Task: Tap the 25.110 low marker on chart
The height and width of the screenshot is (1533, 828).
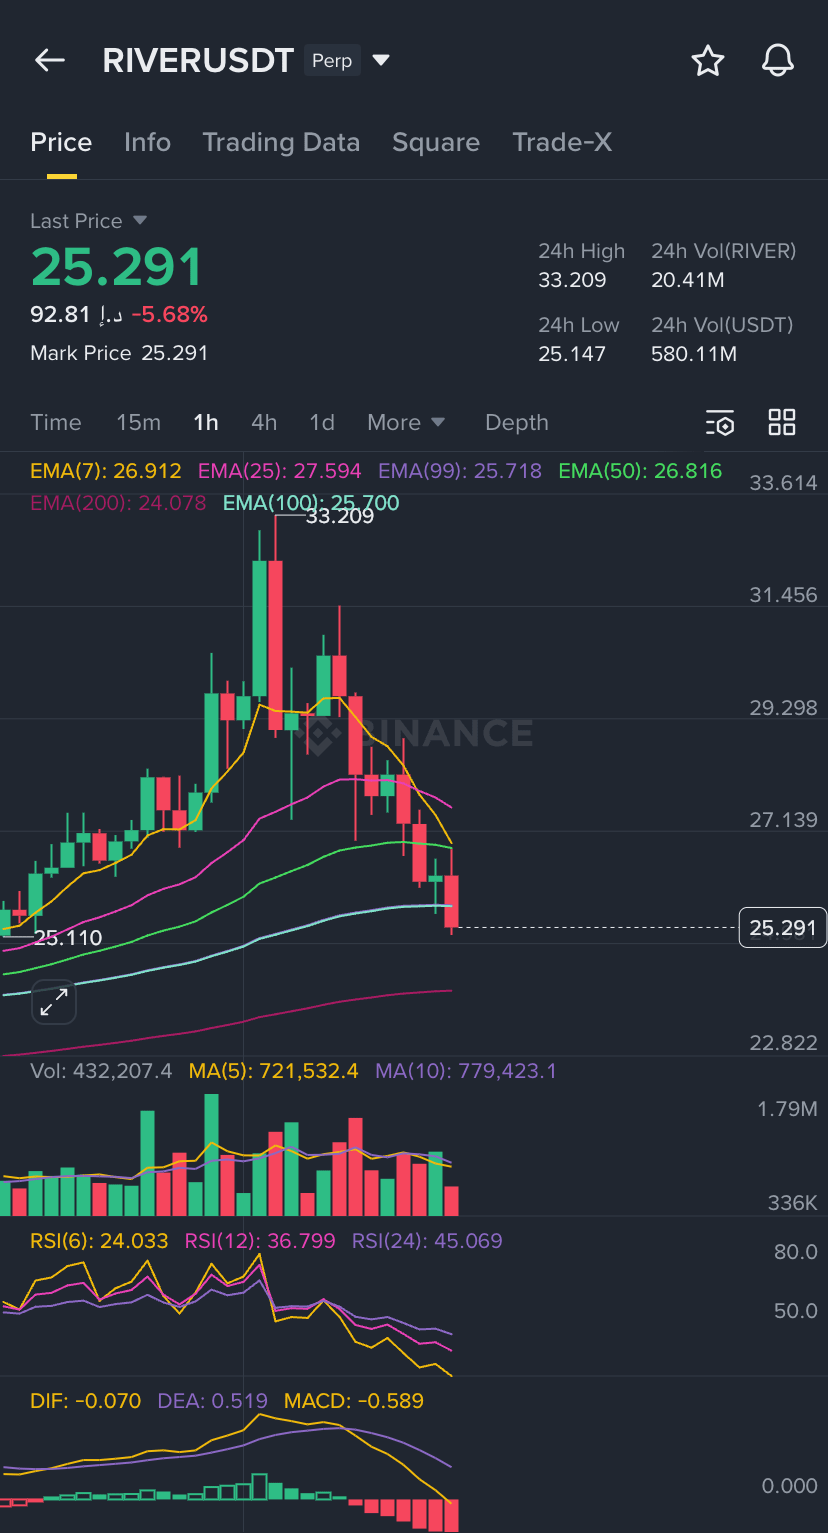Action: (68, 938)
